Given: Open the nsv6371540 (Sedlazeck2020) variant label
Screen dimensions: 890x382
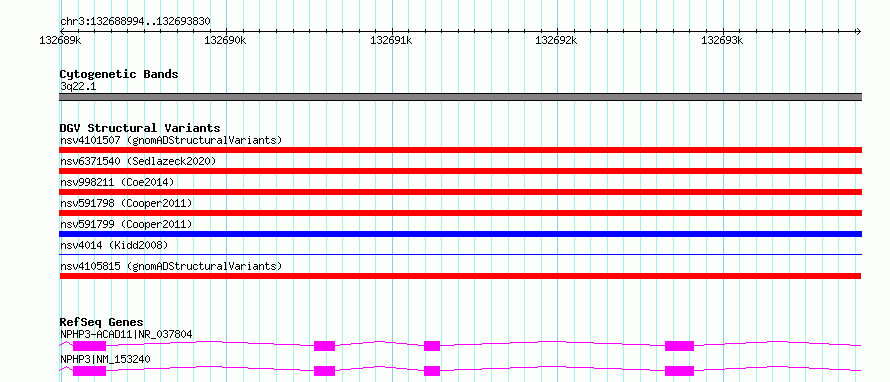Looking at the screenshot, I should point(138,161).
